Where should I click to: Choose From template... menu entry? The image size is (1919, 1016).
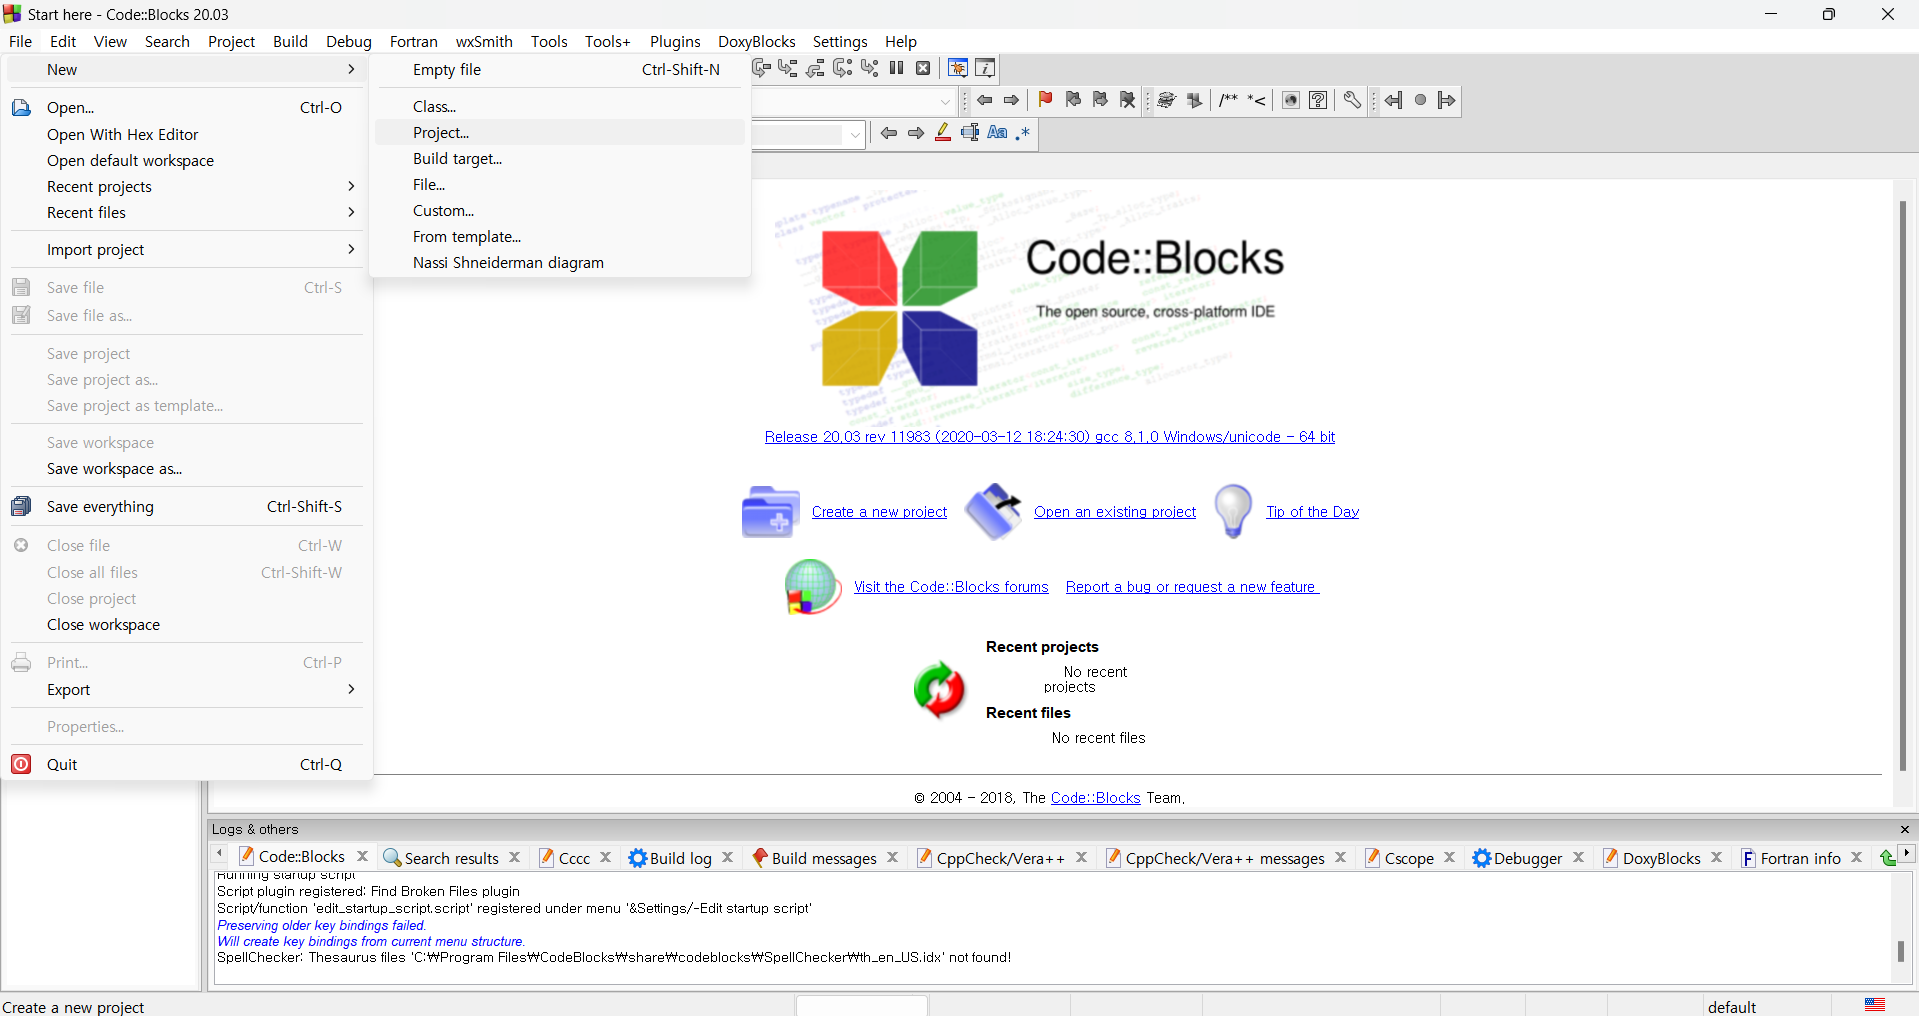coord(560,236)
